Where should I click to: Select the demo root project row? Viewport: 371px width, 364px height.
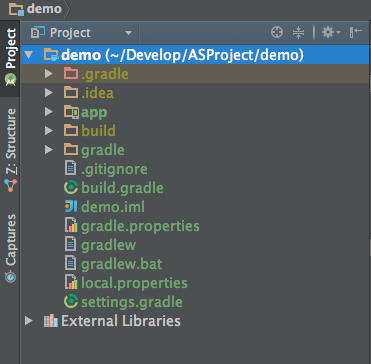(x=195, y=55)
